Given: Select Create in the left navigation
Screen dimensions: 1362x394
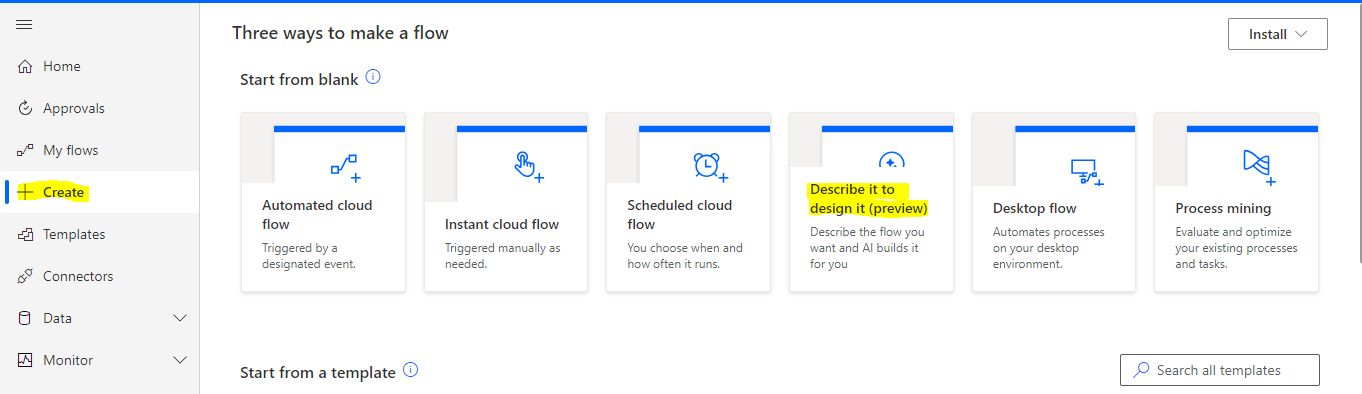Looking at the screenshot, I should tap(100, 192).
